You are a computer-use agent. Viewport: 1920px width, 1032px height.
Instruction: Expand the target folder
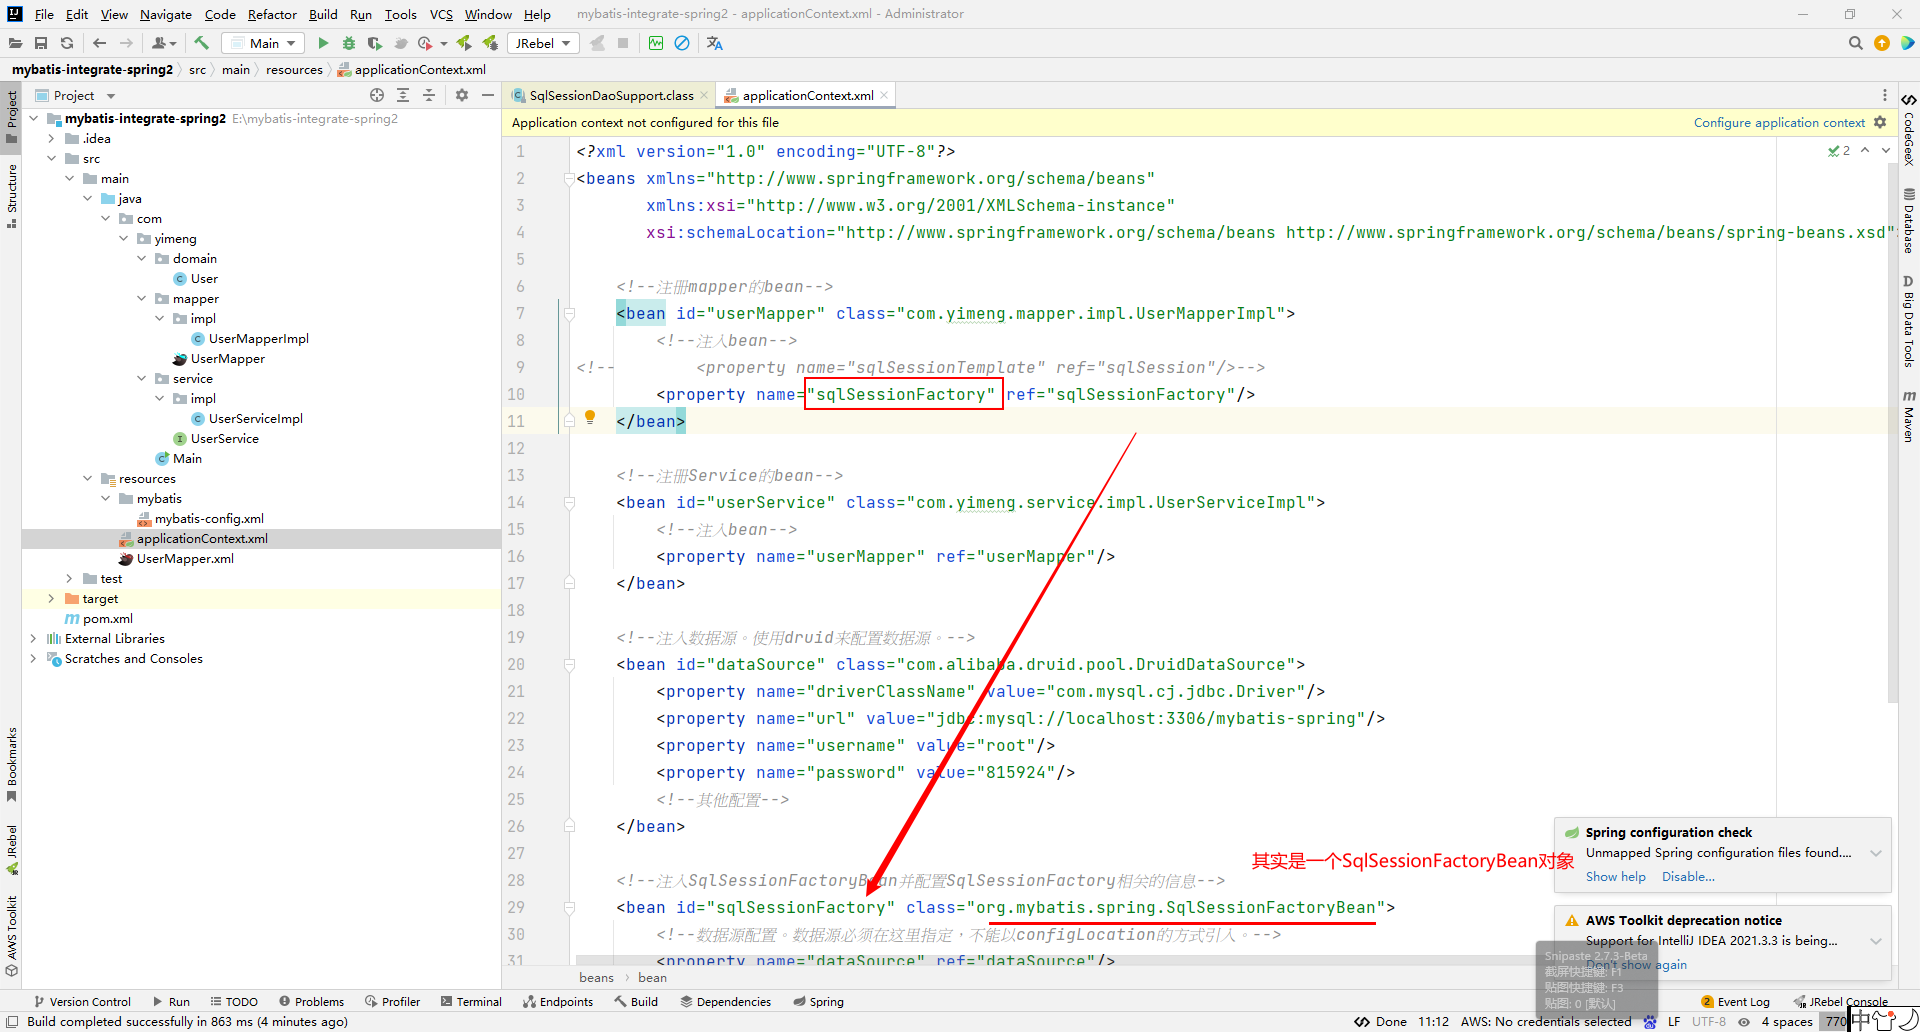tap(51, 598)
